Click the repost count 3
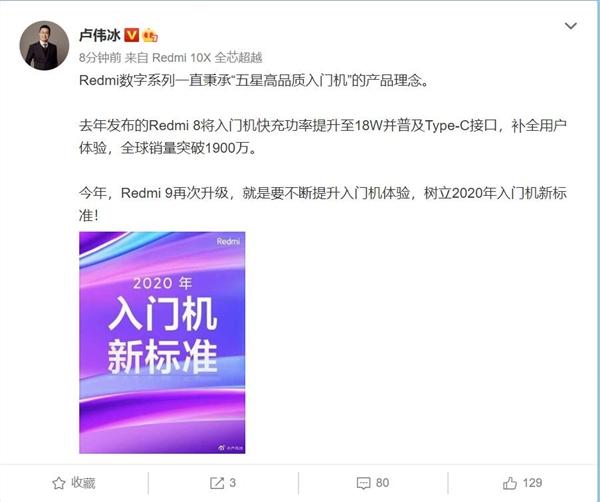Screen dimensions: 600x502 pos(232,483)
